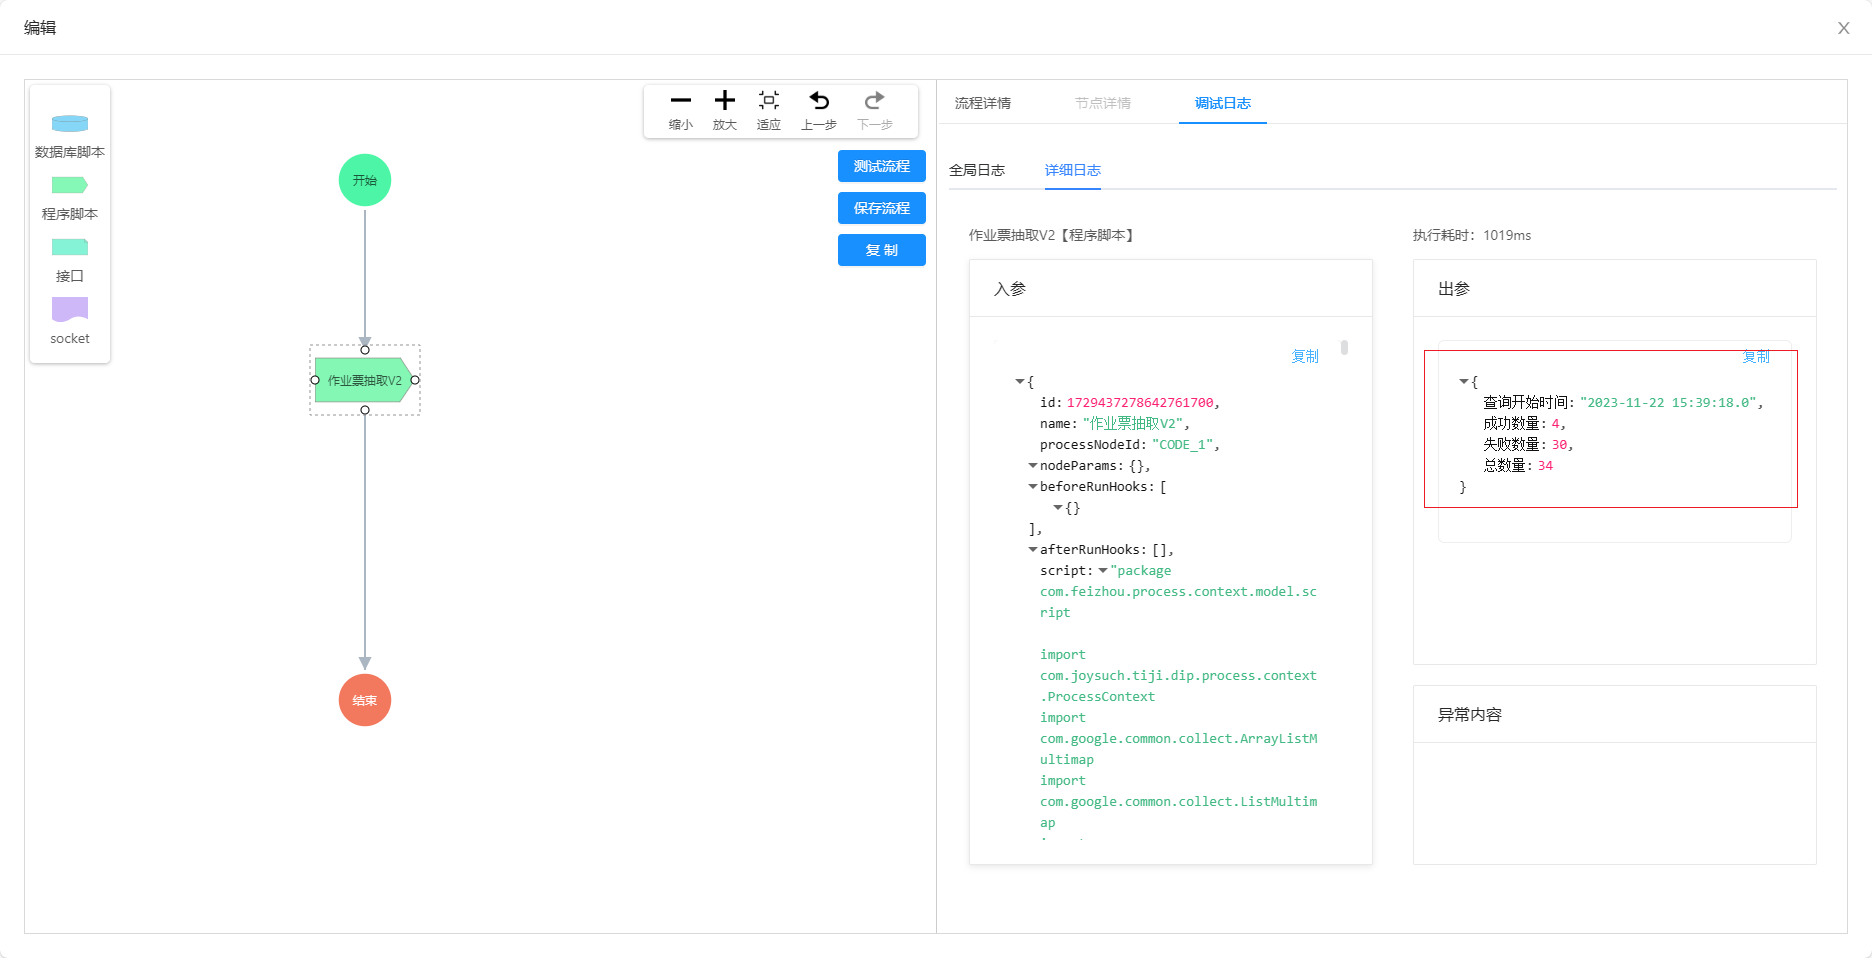Click the 缩小 zoom-out minus icon
The height and width of the screenshot is (958, 1872).
(x=681, y=100)
